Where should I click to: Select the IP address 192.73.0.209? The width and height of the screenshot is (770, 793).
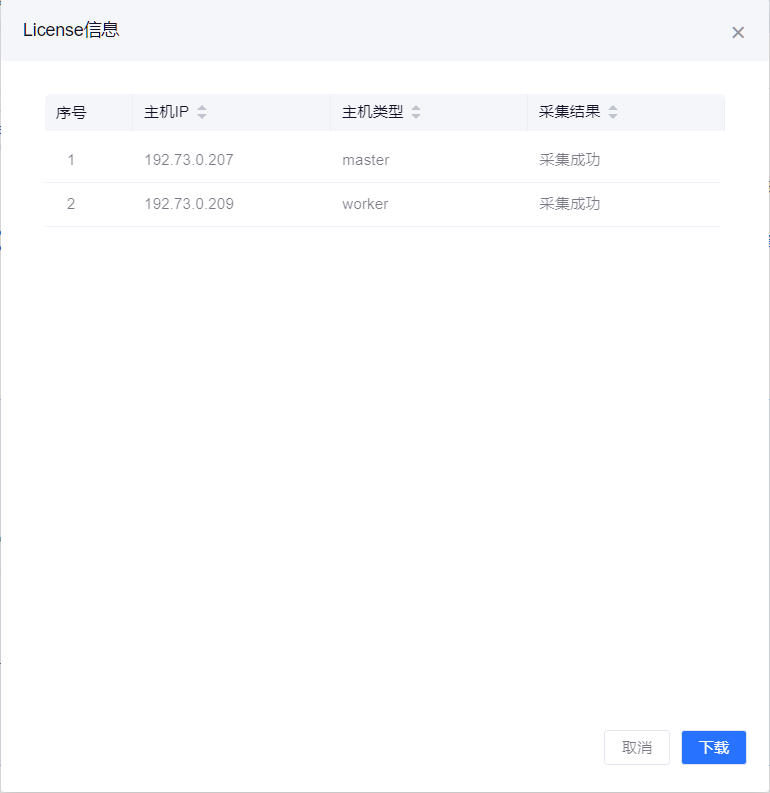coord(189,204)
